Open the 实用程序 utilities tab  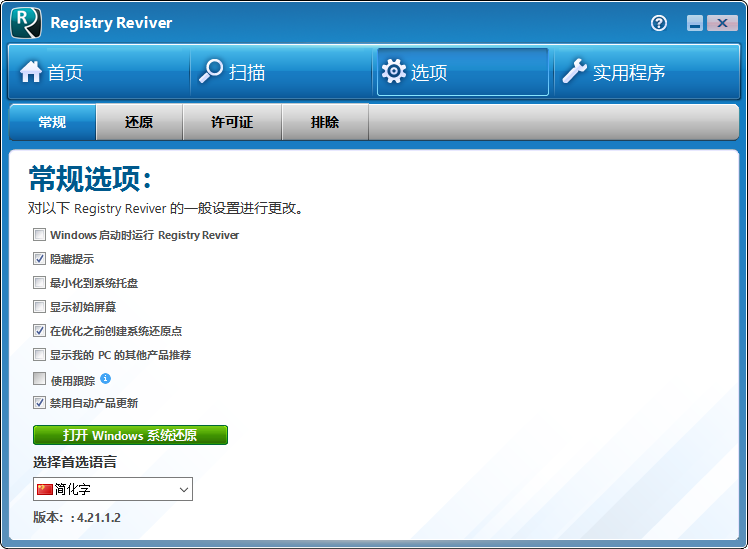[x=646, y=72]
